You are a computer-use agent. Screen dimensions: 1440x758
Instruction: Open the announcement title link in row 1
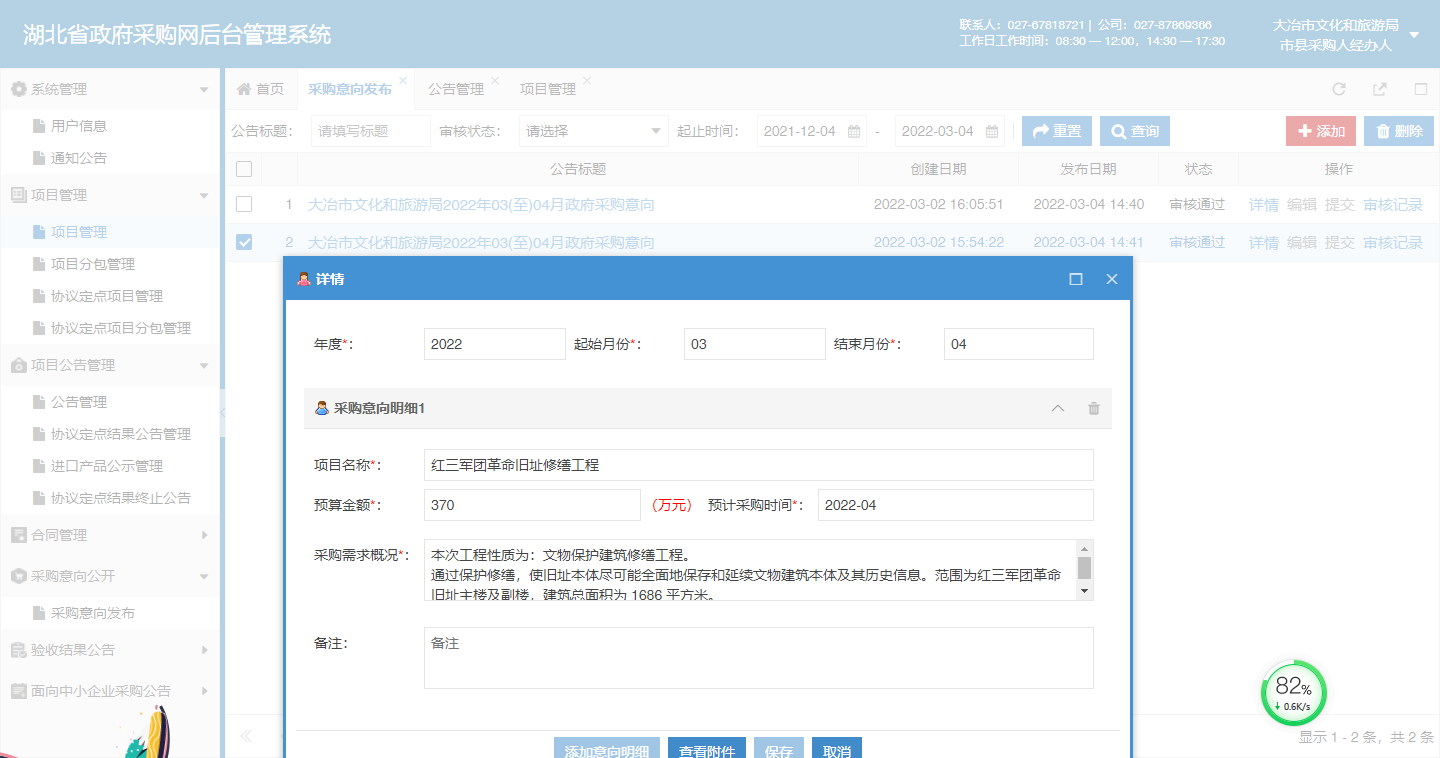click(481, 205)
